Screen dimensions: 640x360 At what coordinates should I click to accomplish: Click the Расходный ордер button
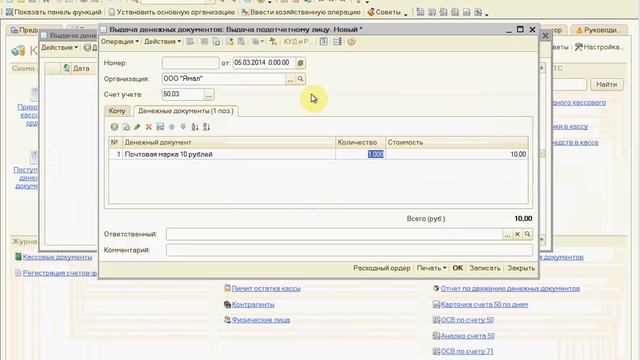382,268
